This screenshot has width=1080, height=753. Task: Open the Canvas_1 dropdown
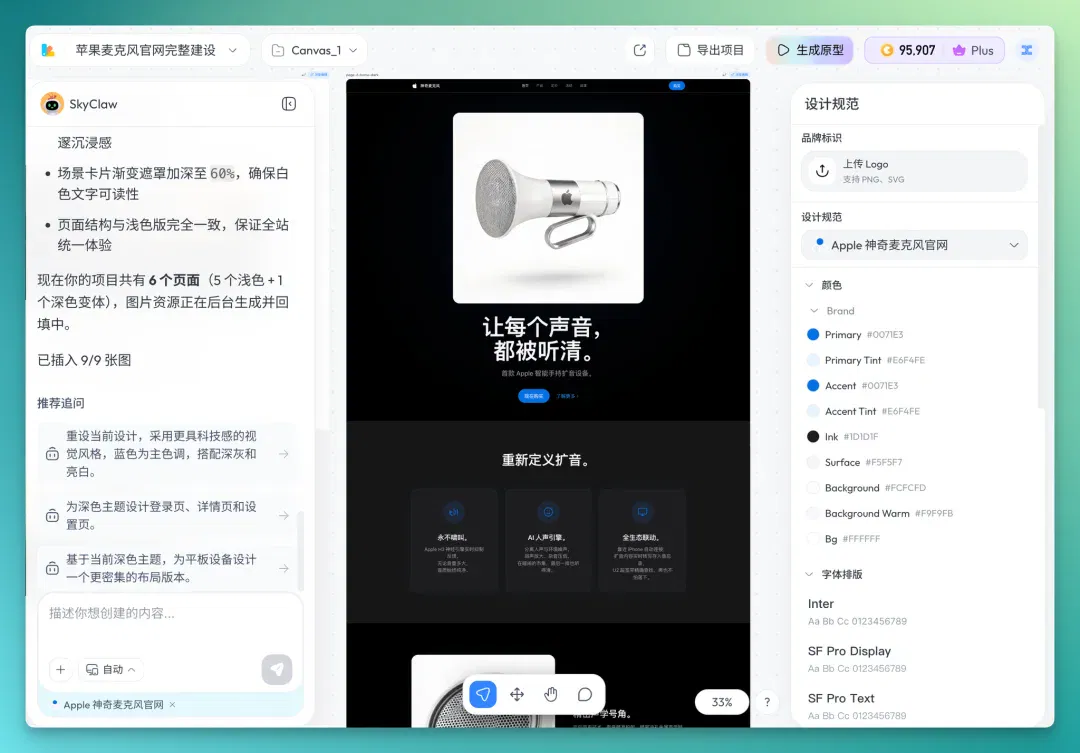coord(315,50)
